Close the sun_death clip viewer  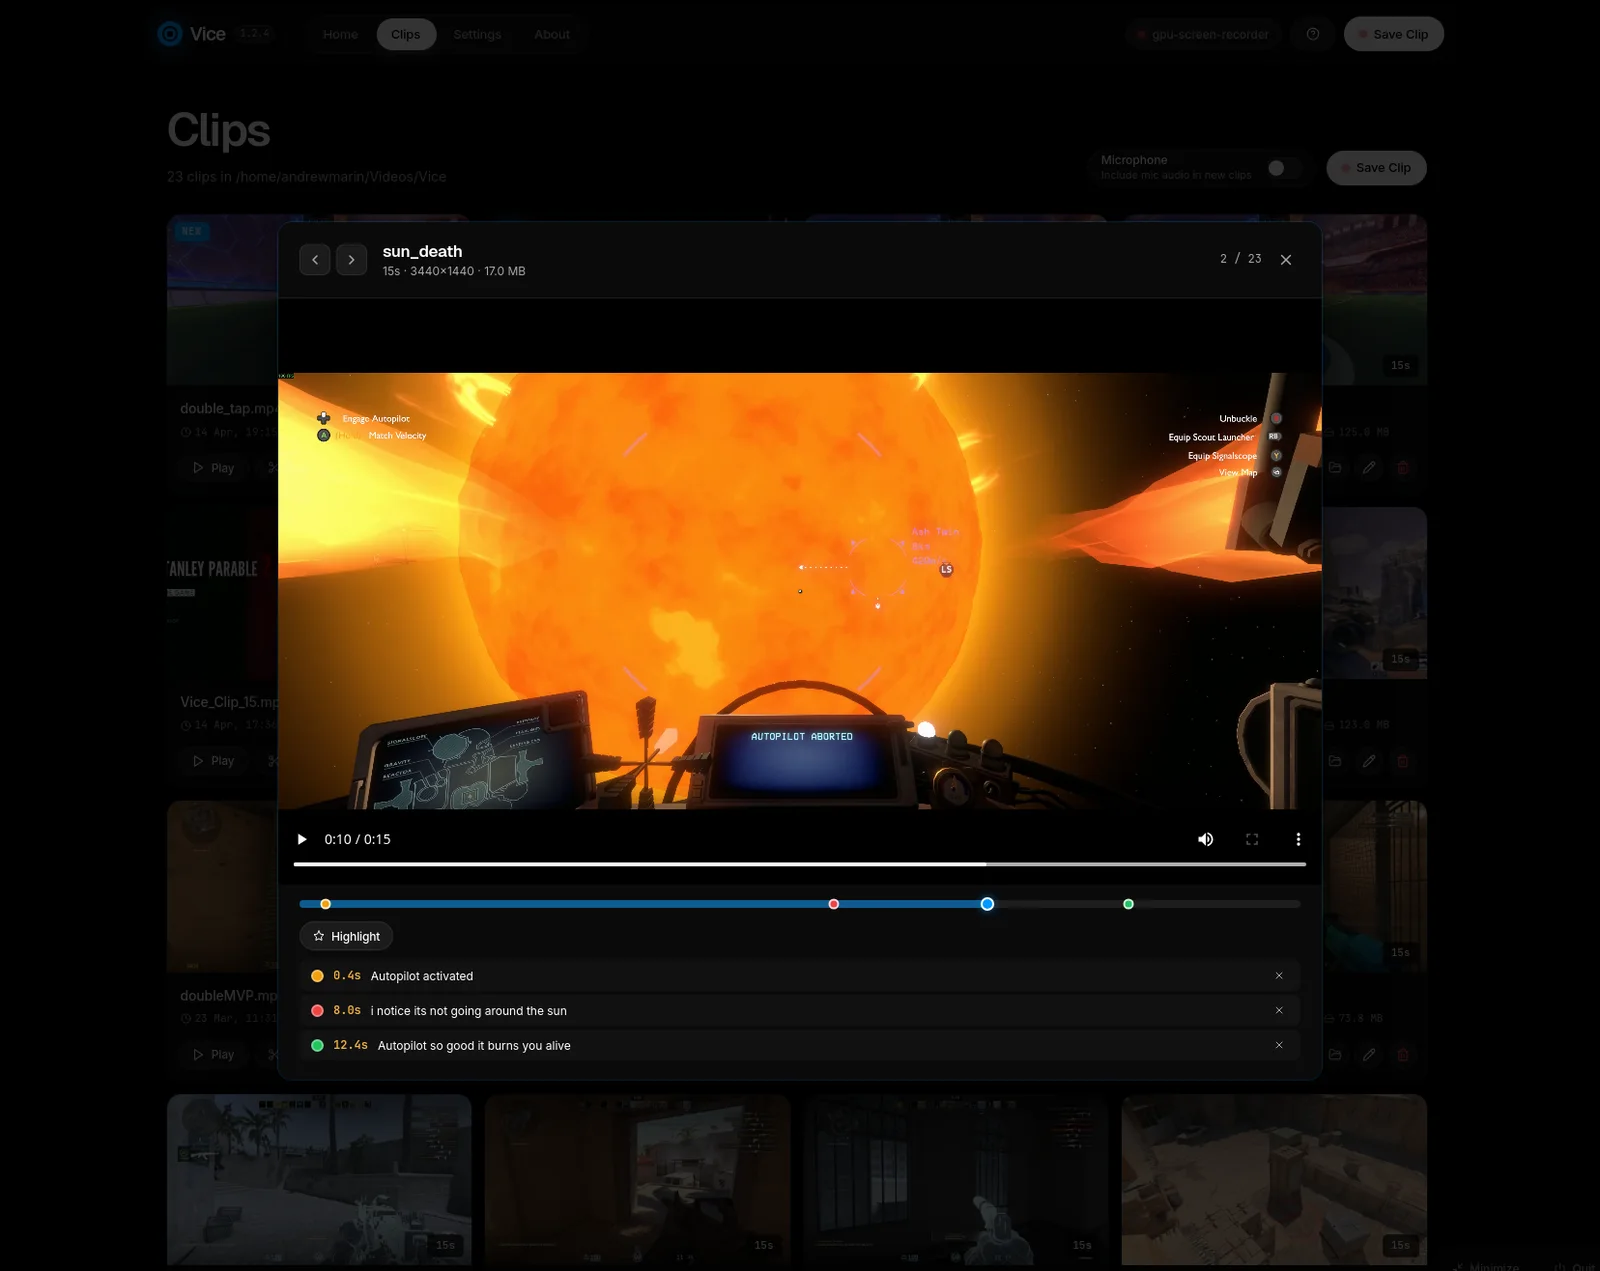1286,260
